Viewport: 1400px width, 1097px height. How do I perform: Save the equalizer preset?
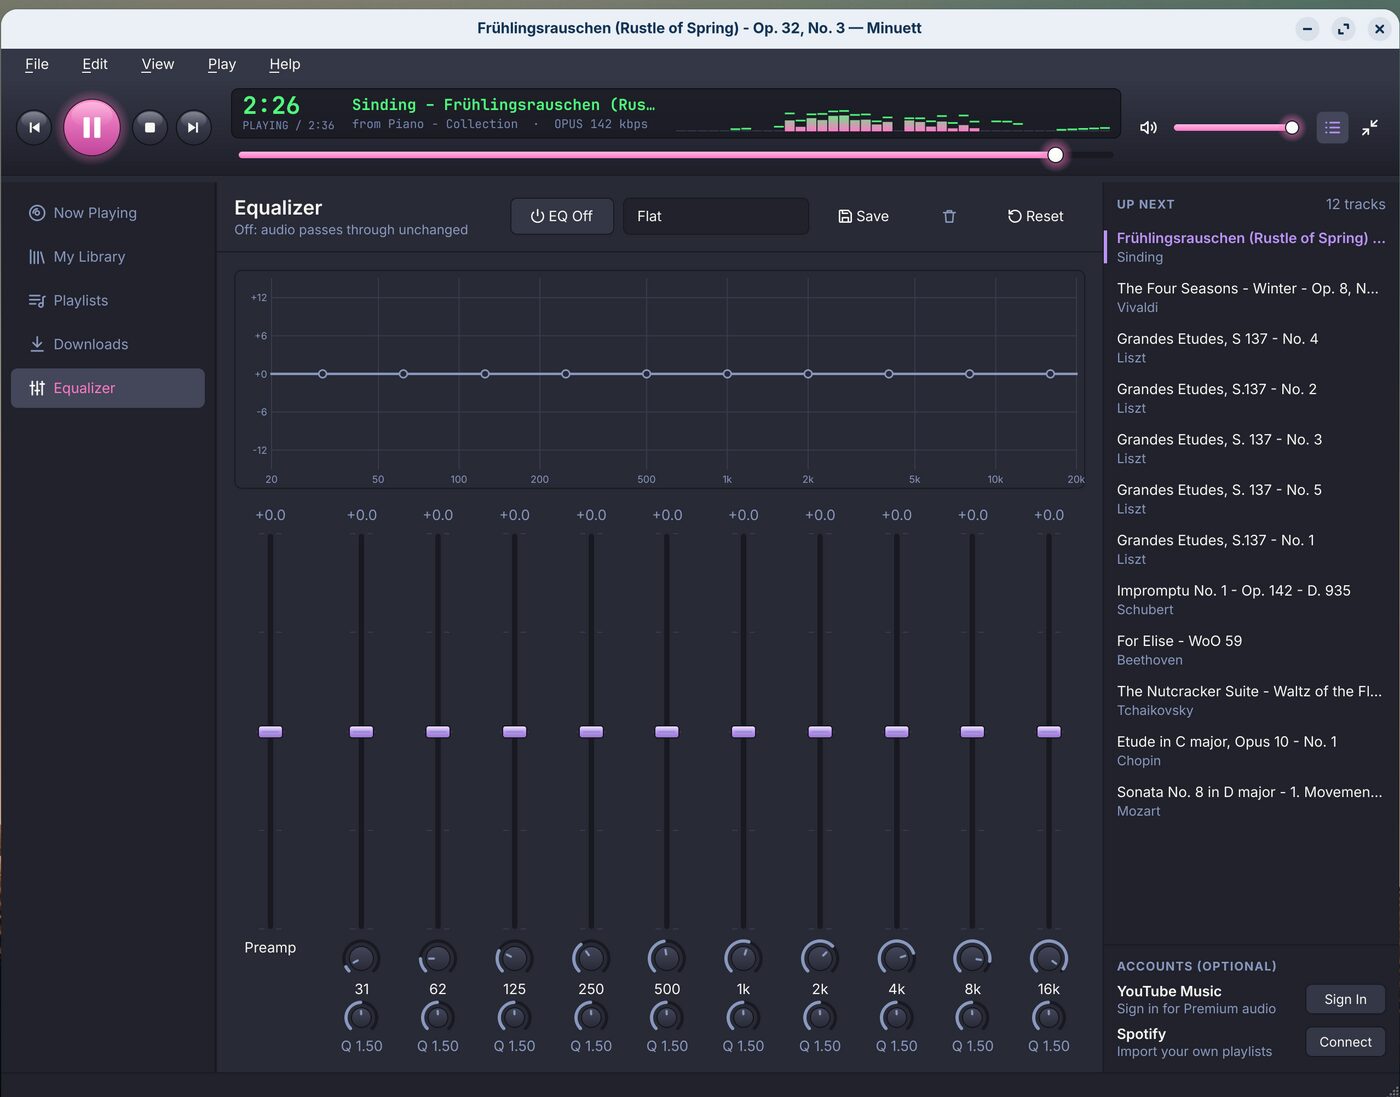[x=863, y=216]
